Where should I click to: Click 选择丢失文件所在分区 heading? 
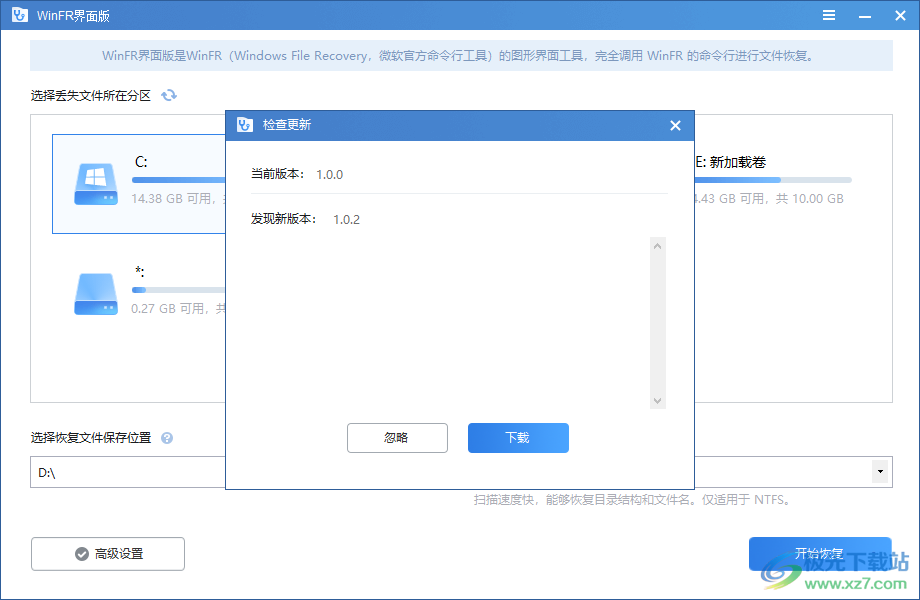(x=90, y=96)
